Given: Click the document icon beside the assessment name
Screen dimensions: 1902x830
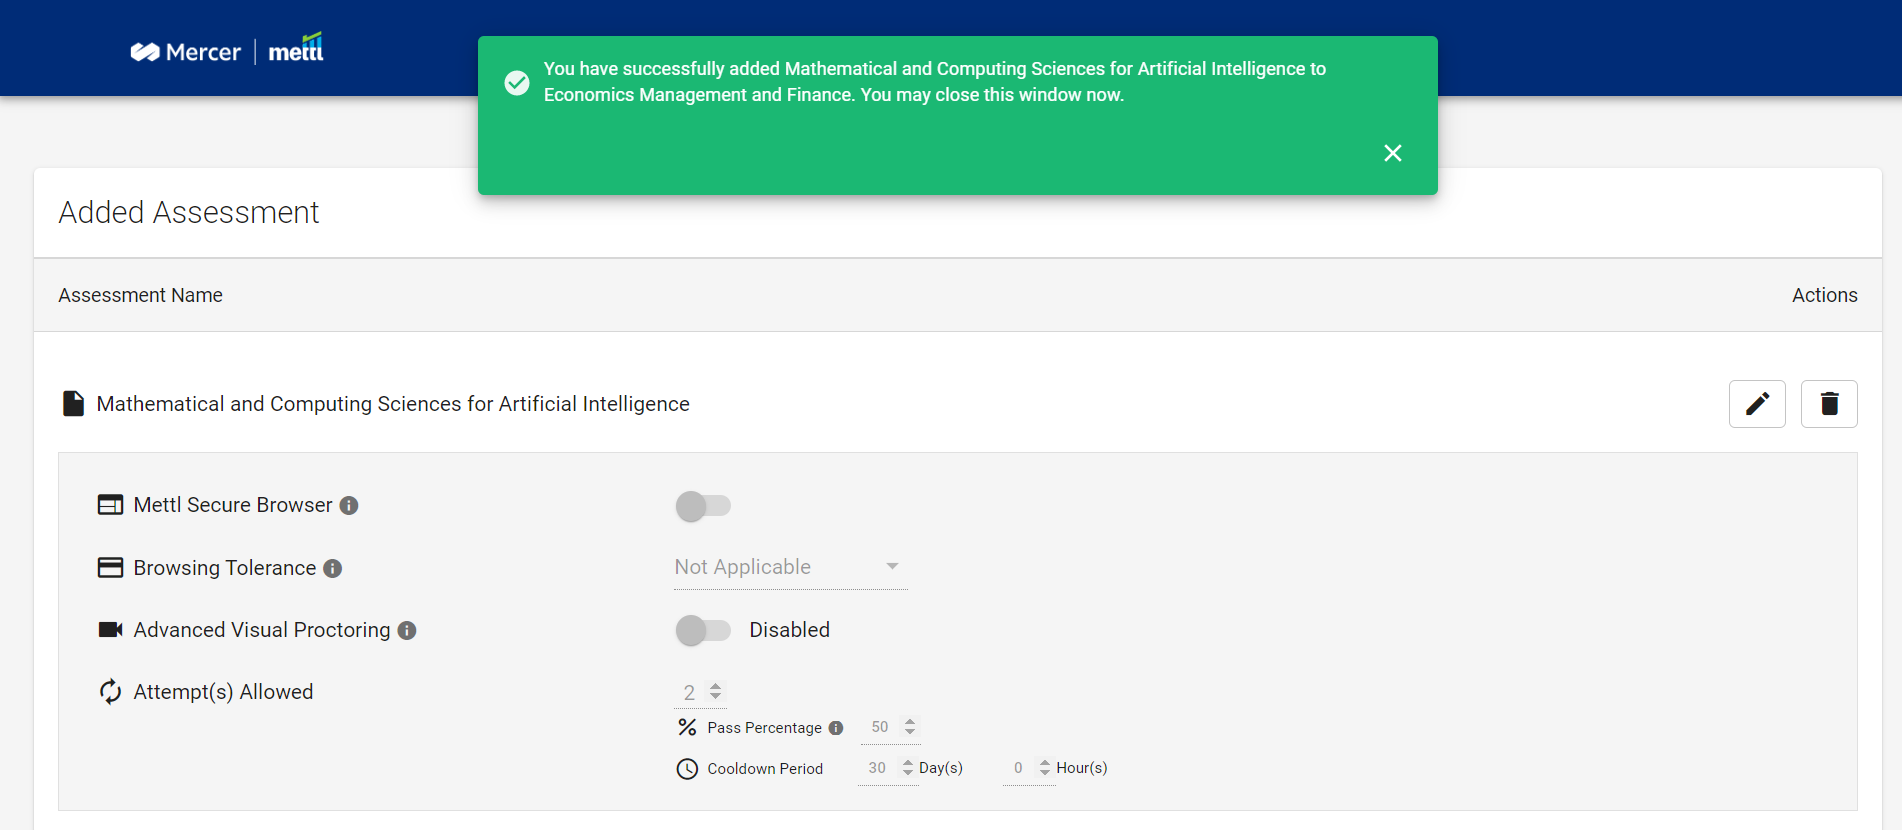Looking at the screenshot, I should pos(73,403).
